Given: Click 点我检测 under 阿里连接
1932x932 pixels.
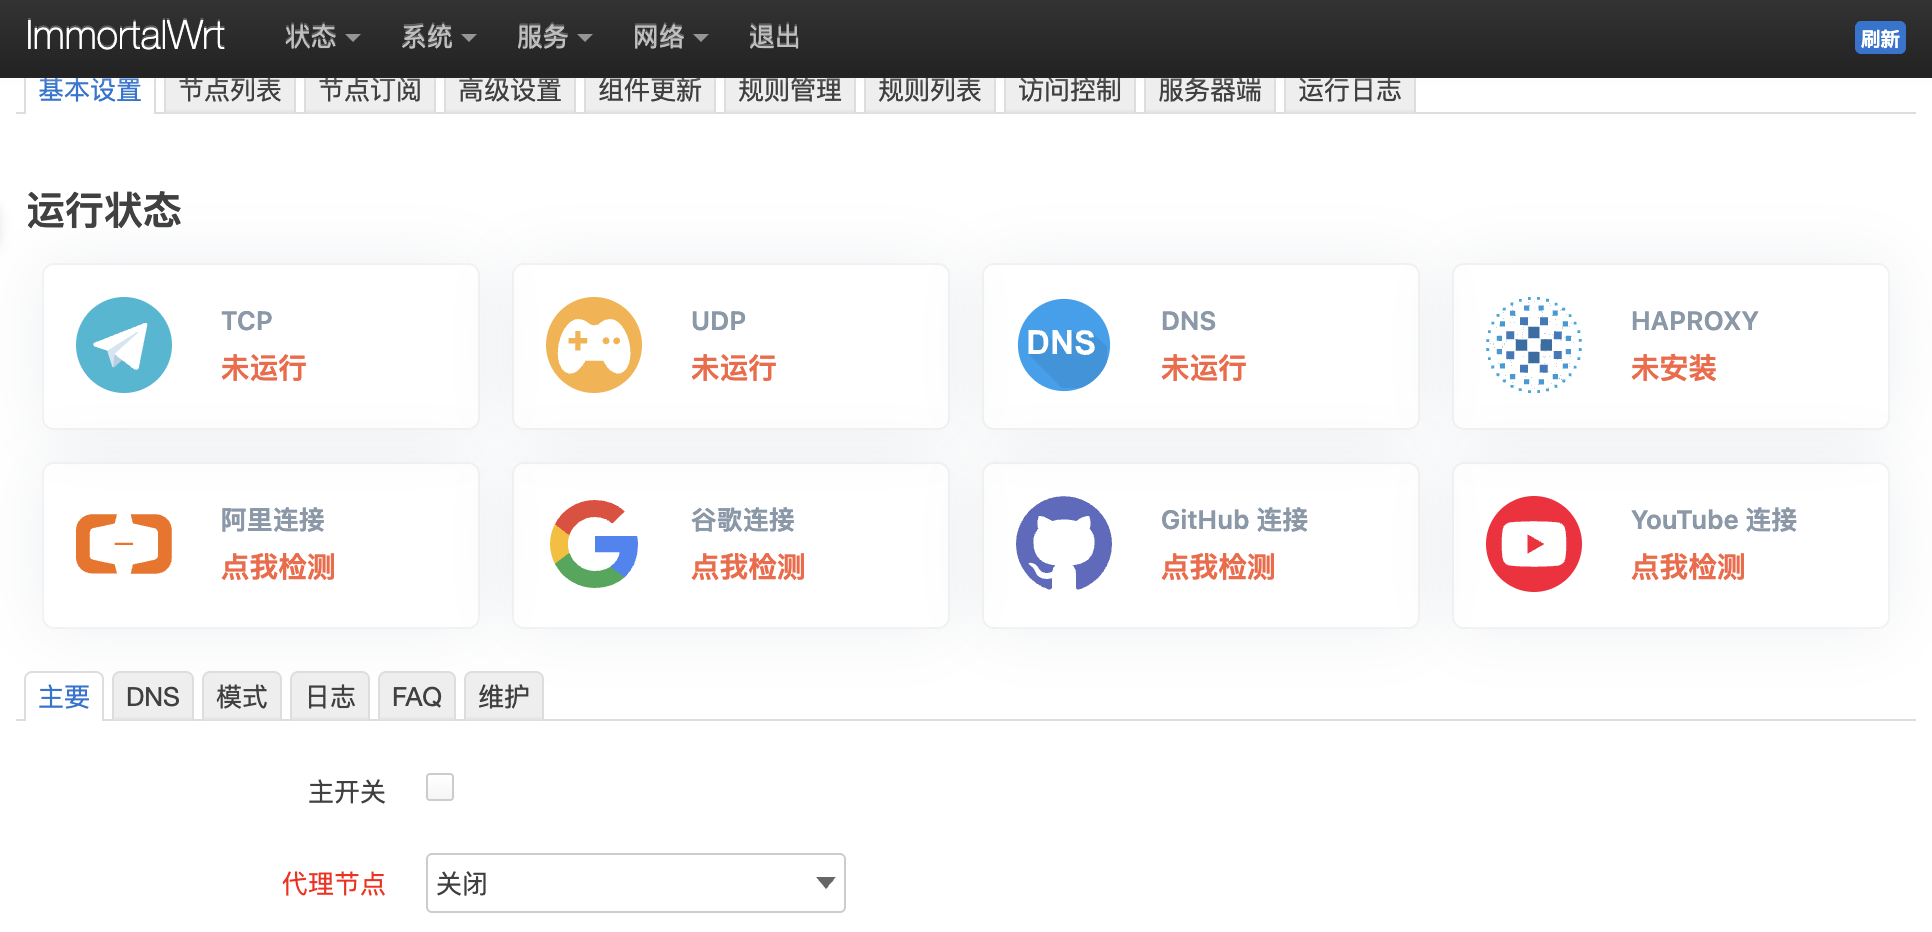Looking at the screenshot, I should pos(278,567).
